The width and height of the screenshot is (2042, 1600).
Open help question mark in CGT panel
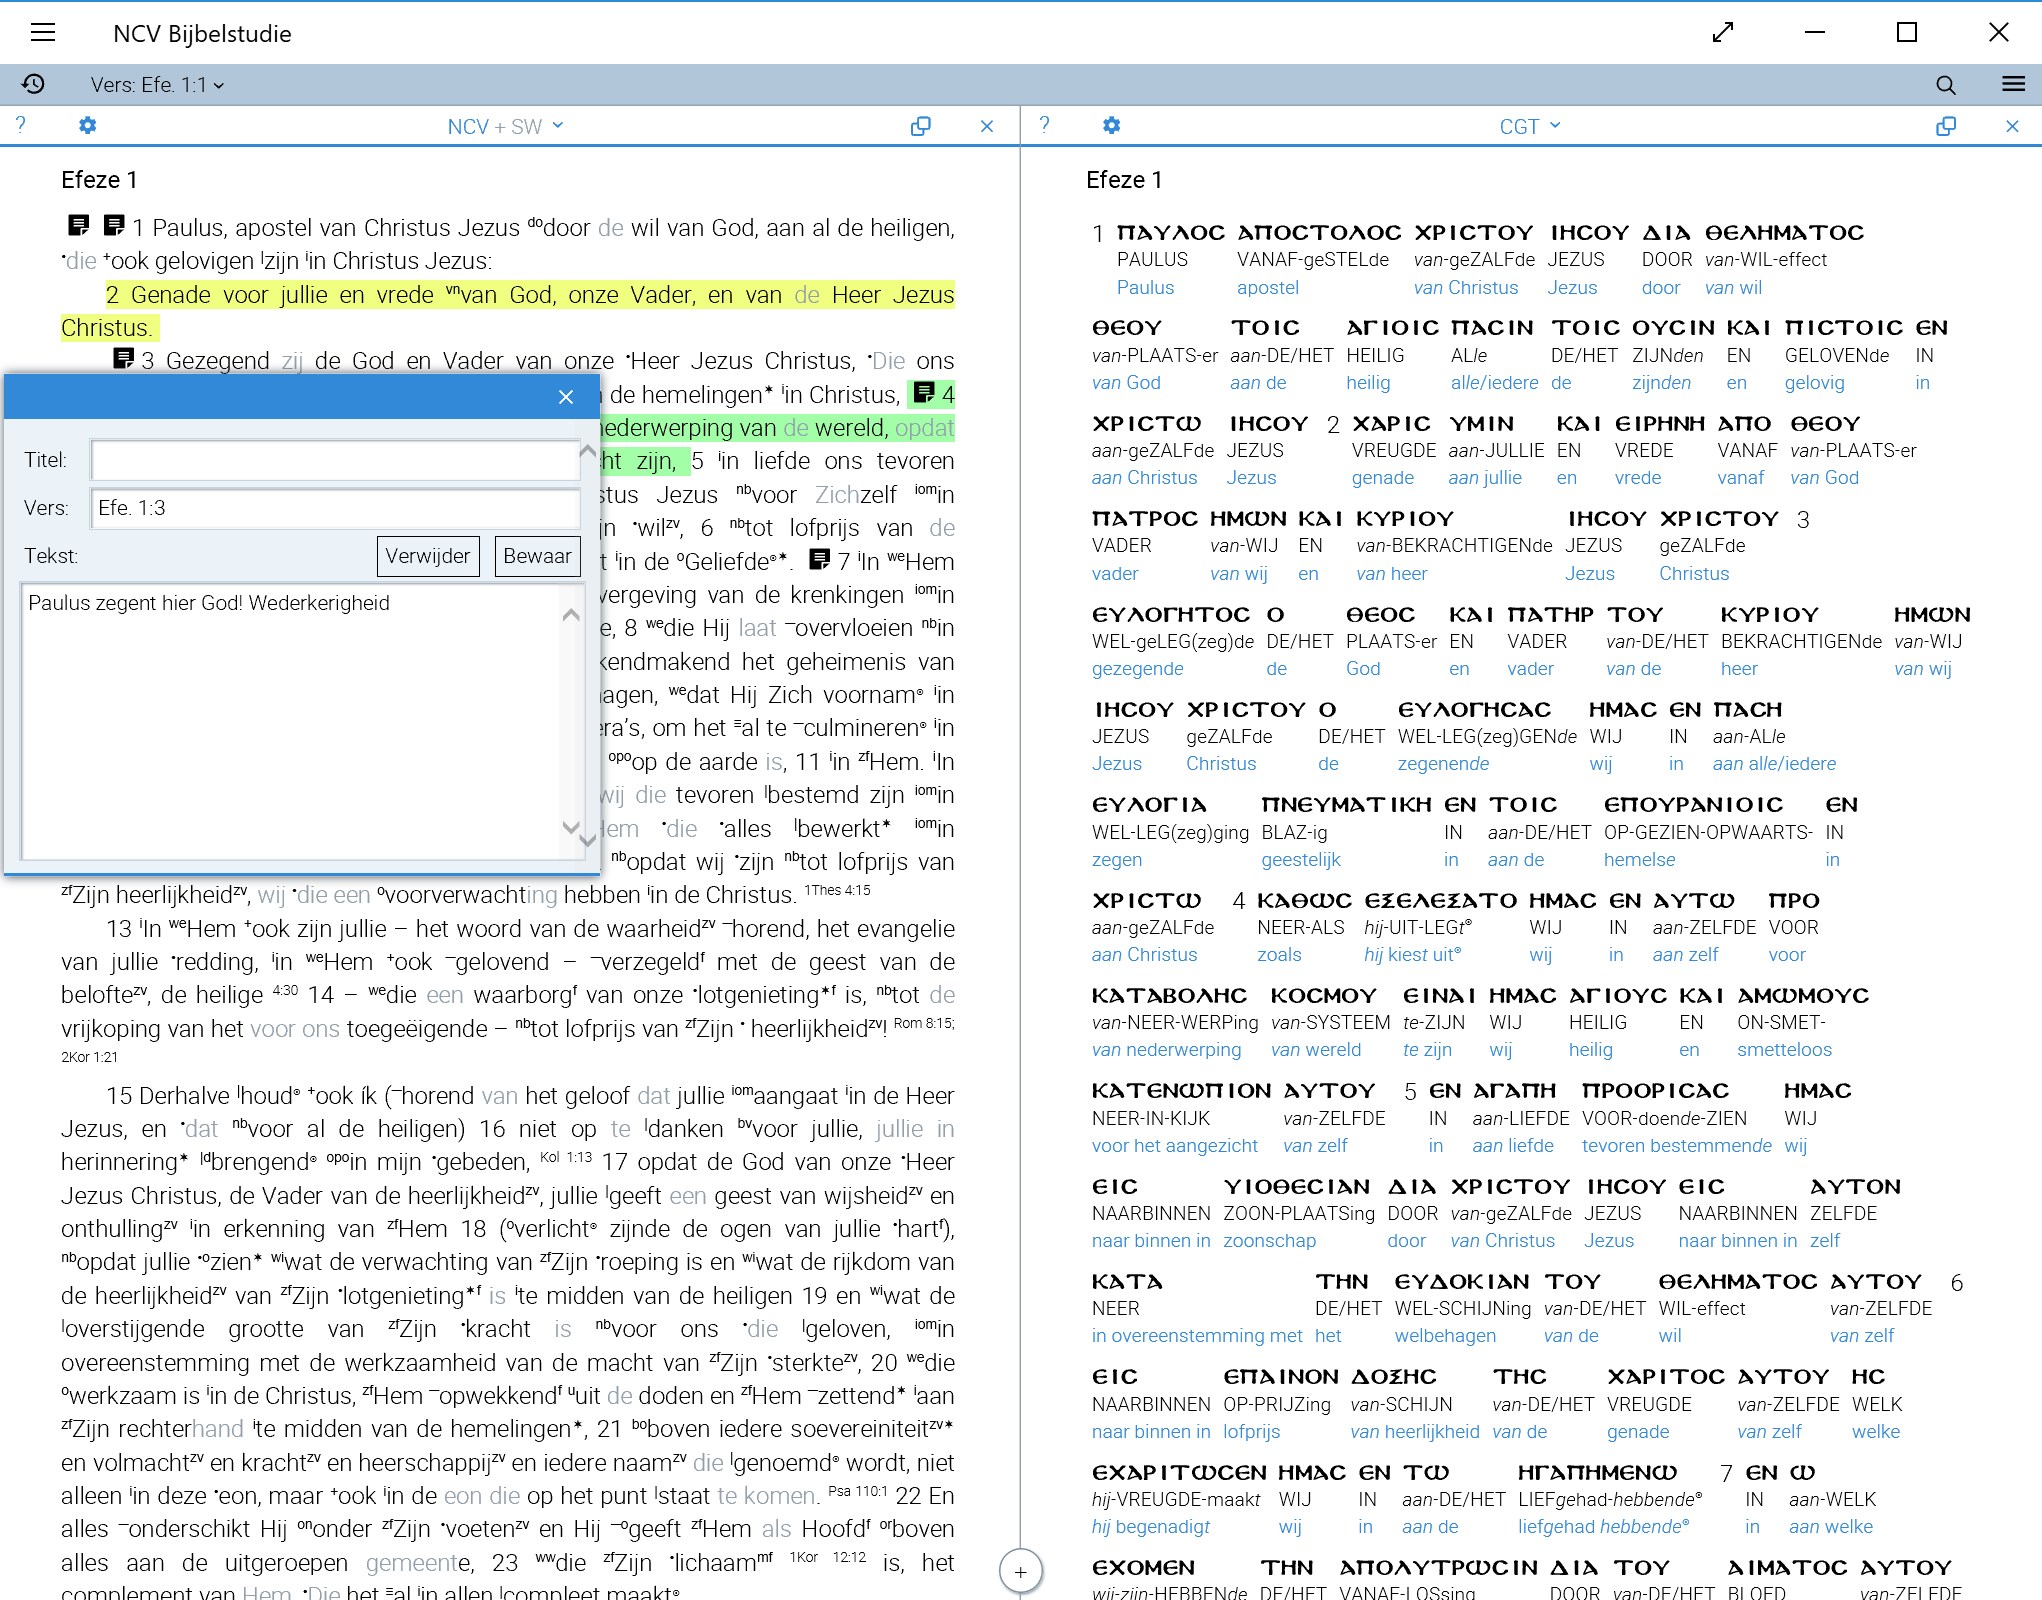pyautogui.click(x=1044, y=125)
